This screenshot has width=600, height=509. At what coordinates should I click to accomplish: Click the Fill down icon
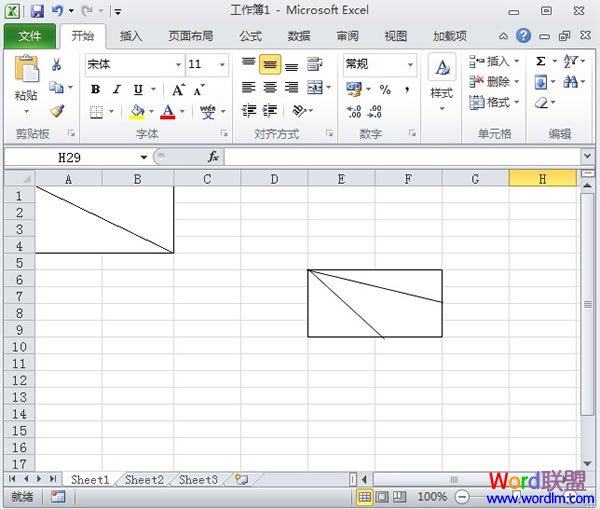click(541, 82)
